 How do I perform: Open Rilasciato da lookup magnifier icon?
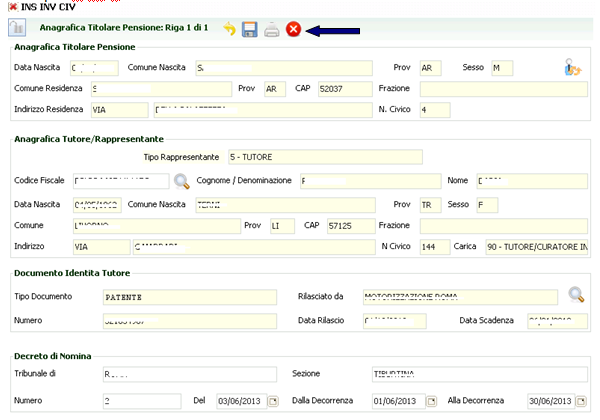[576, 295]
